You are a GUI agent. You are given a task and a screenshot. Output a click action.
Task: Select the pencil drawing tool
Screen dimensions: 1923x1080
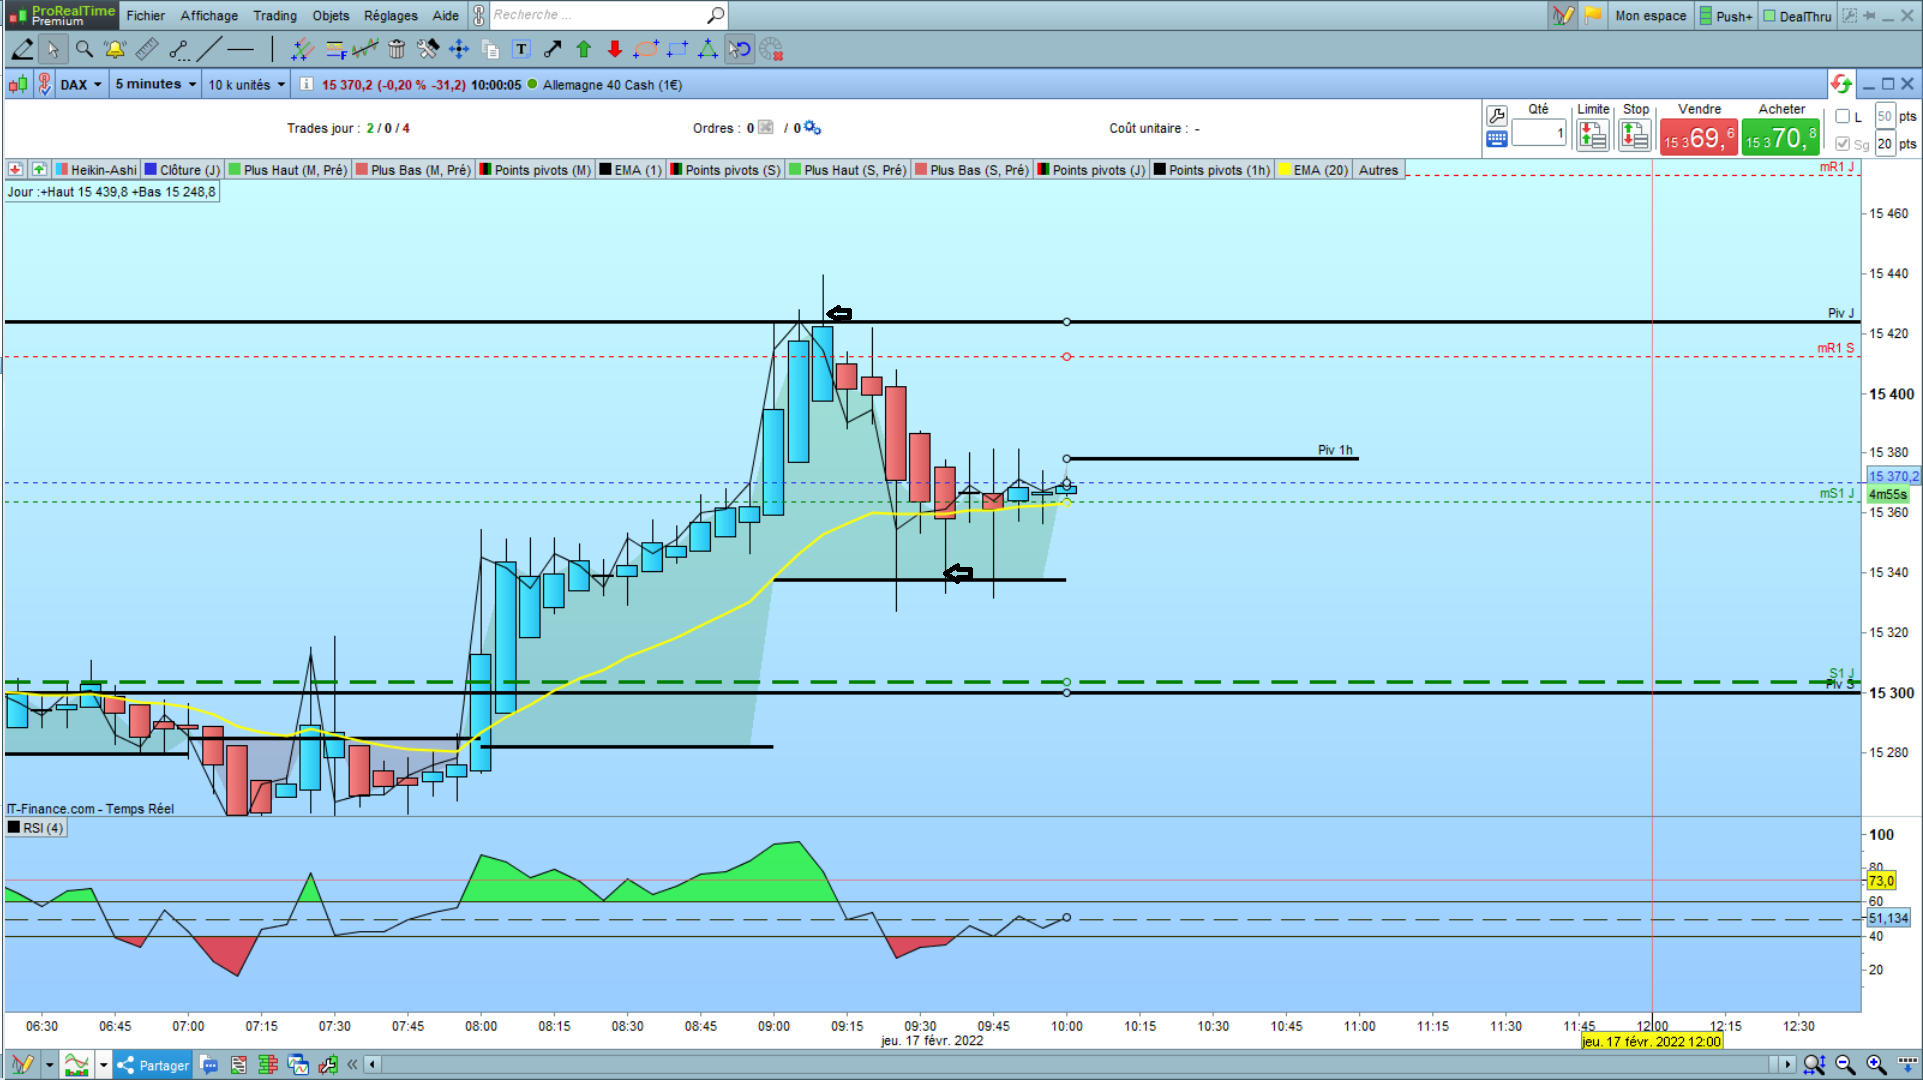click(22, 49)
